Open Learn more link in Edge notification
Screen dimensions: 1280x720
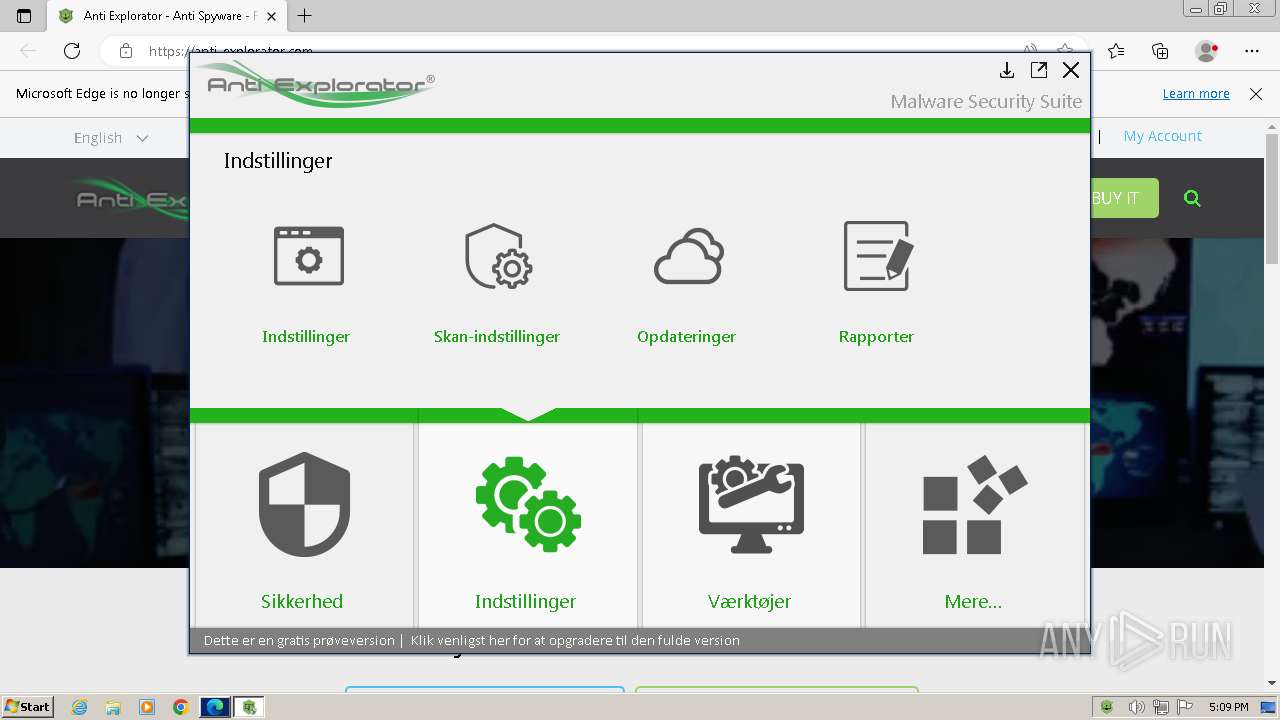[x=1196, y=94]
